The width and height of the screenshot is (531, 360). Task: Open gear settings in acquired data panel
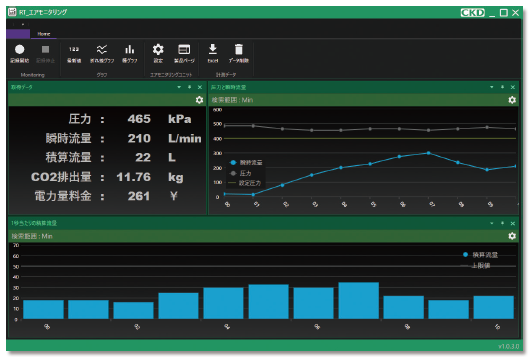199,100
